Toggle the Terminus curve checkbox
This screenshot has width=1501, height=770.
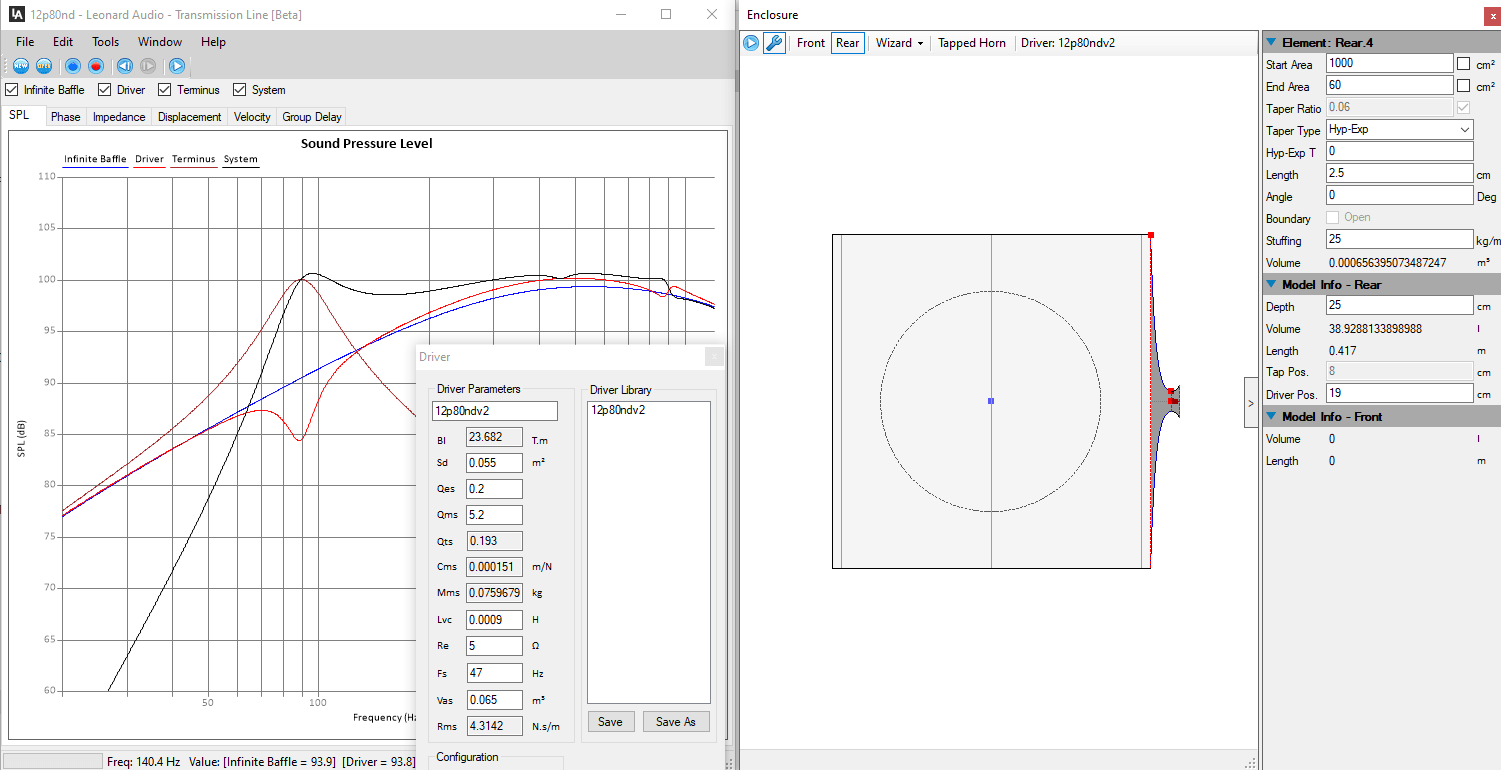[165, 90]
